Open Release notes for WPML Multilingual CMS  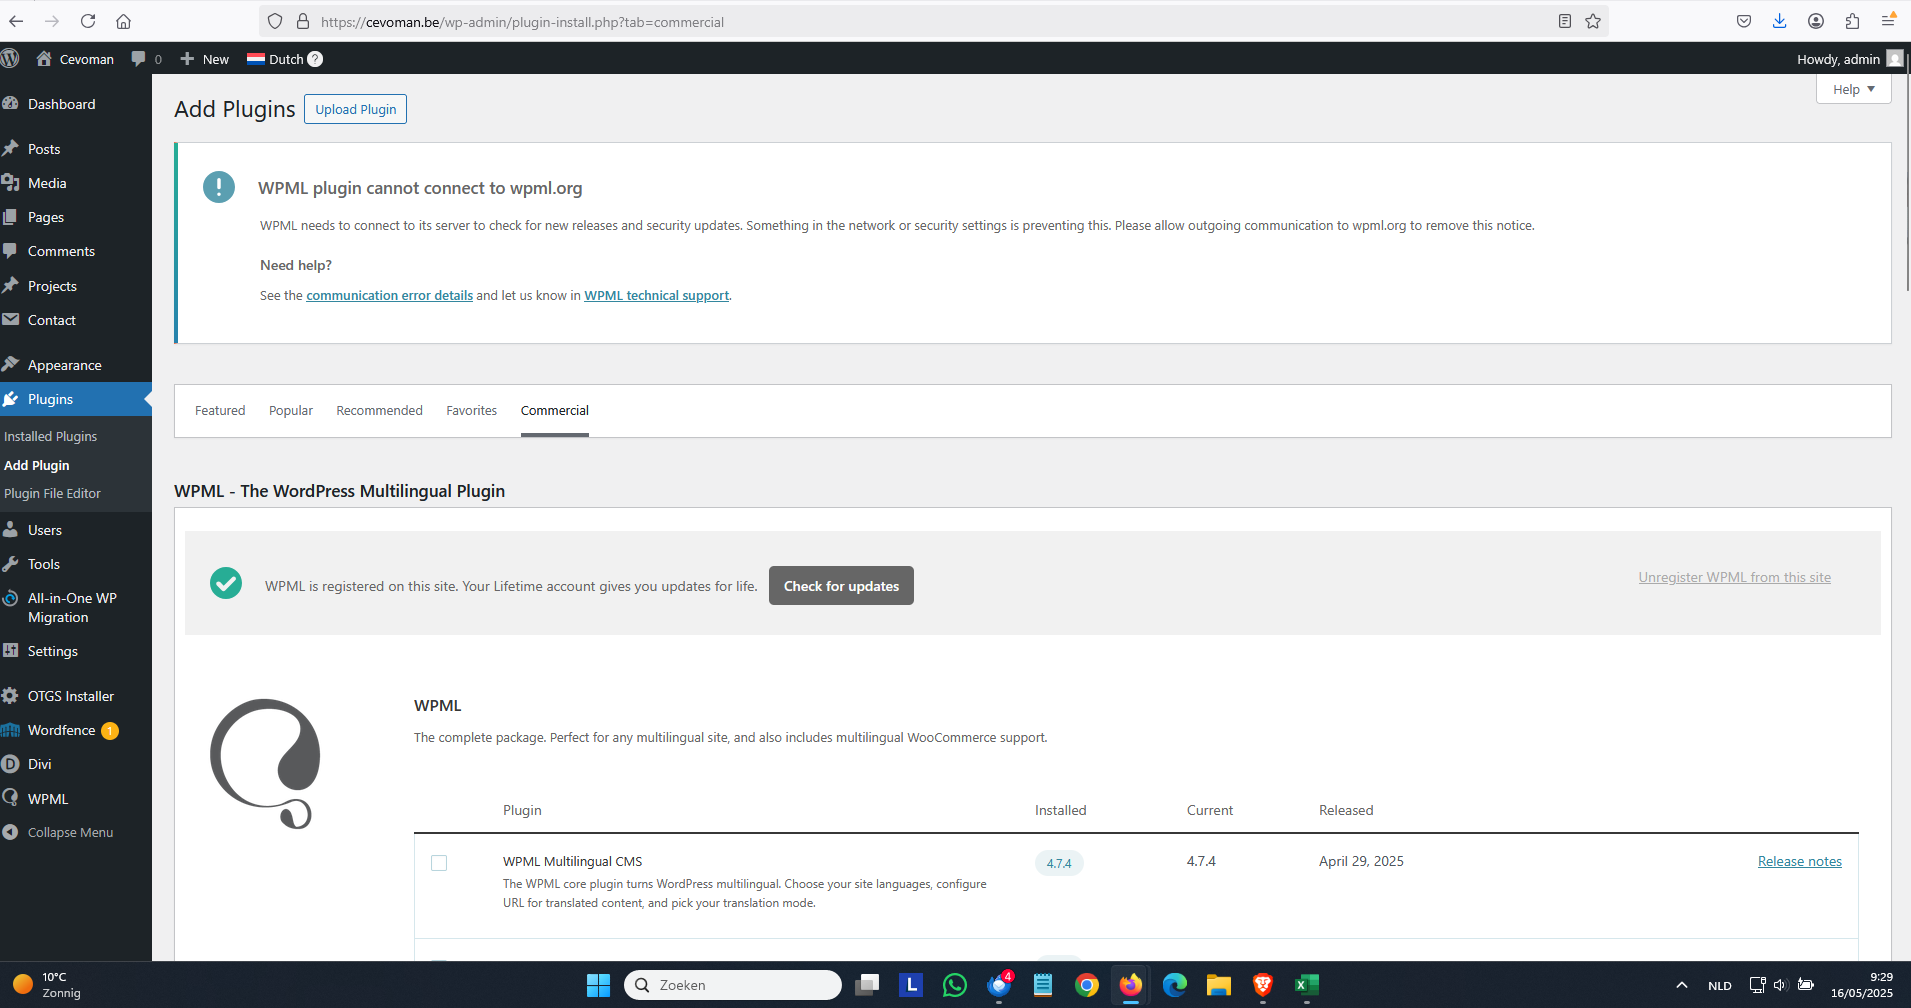click(x=1799, y=861)
